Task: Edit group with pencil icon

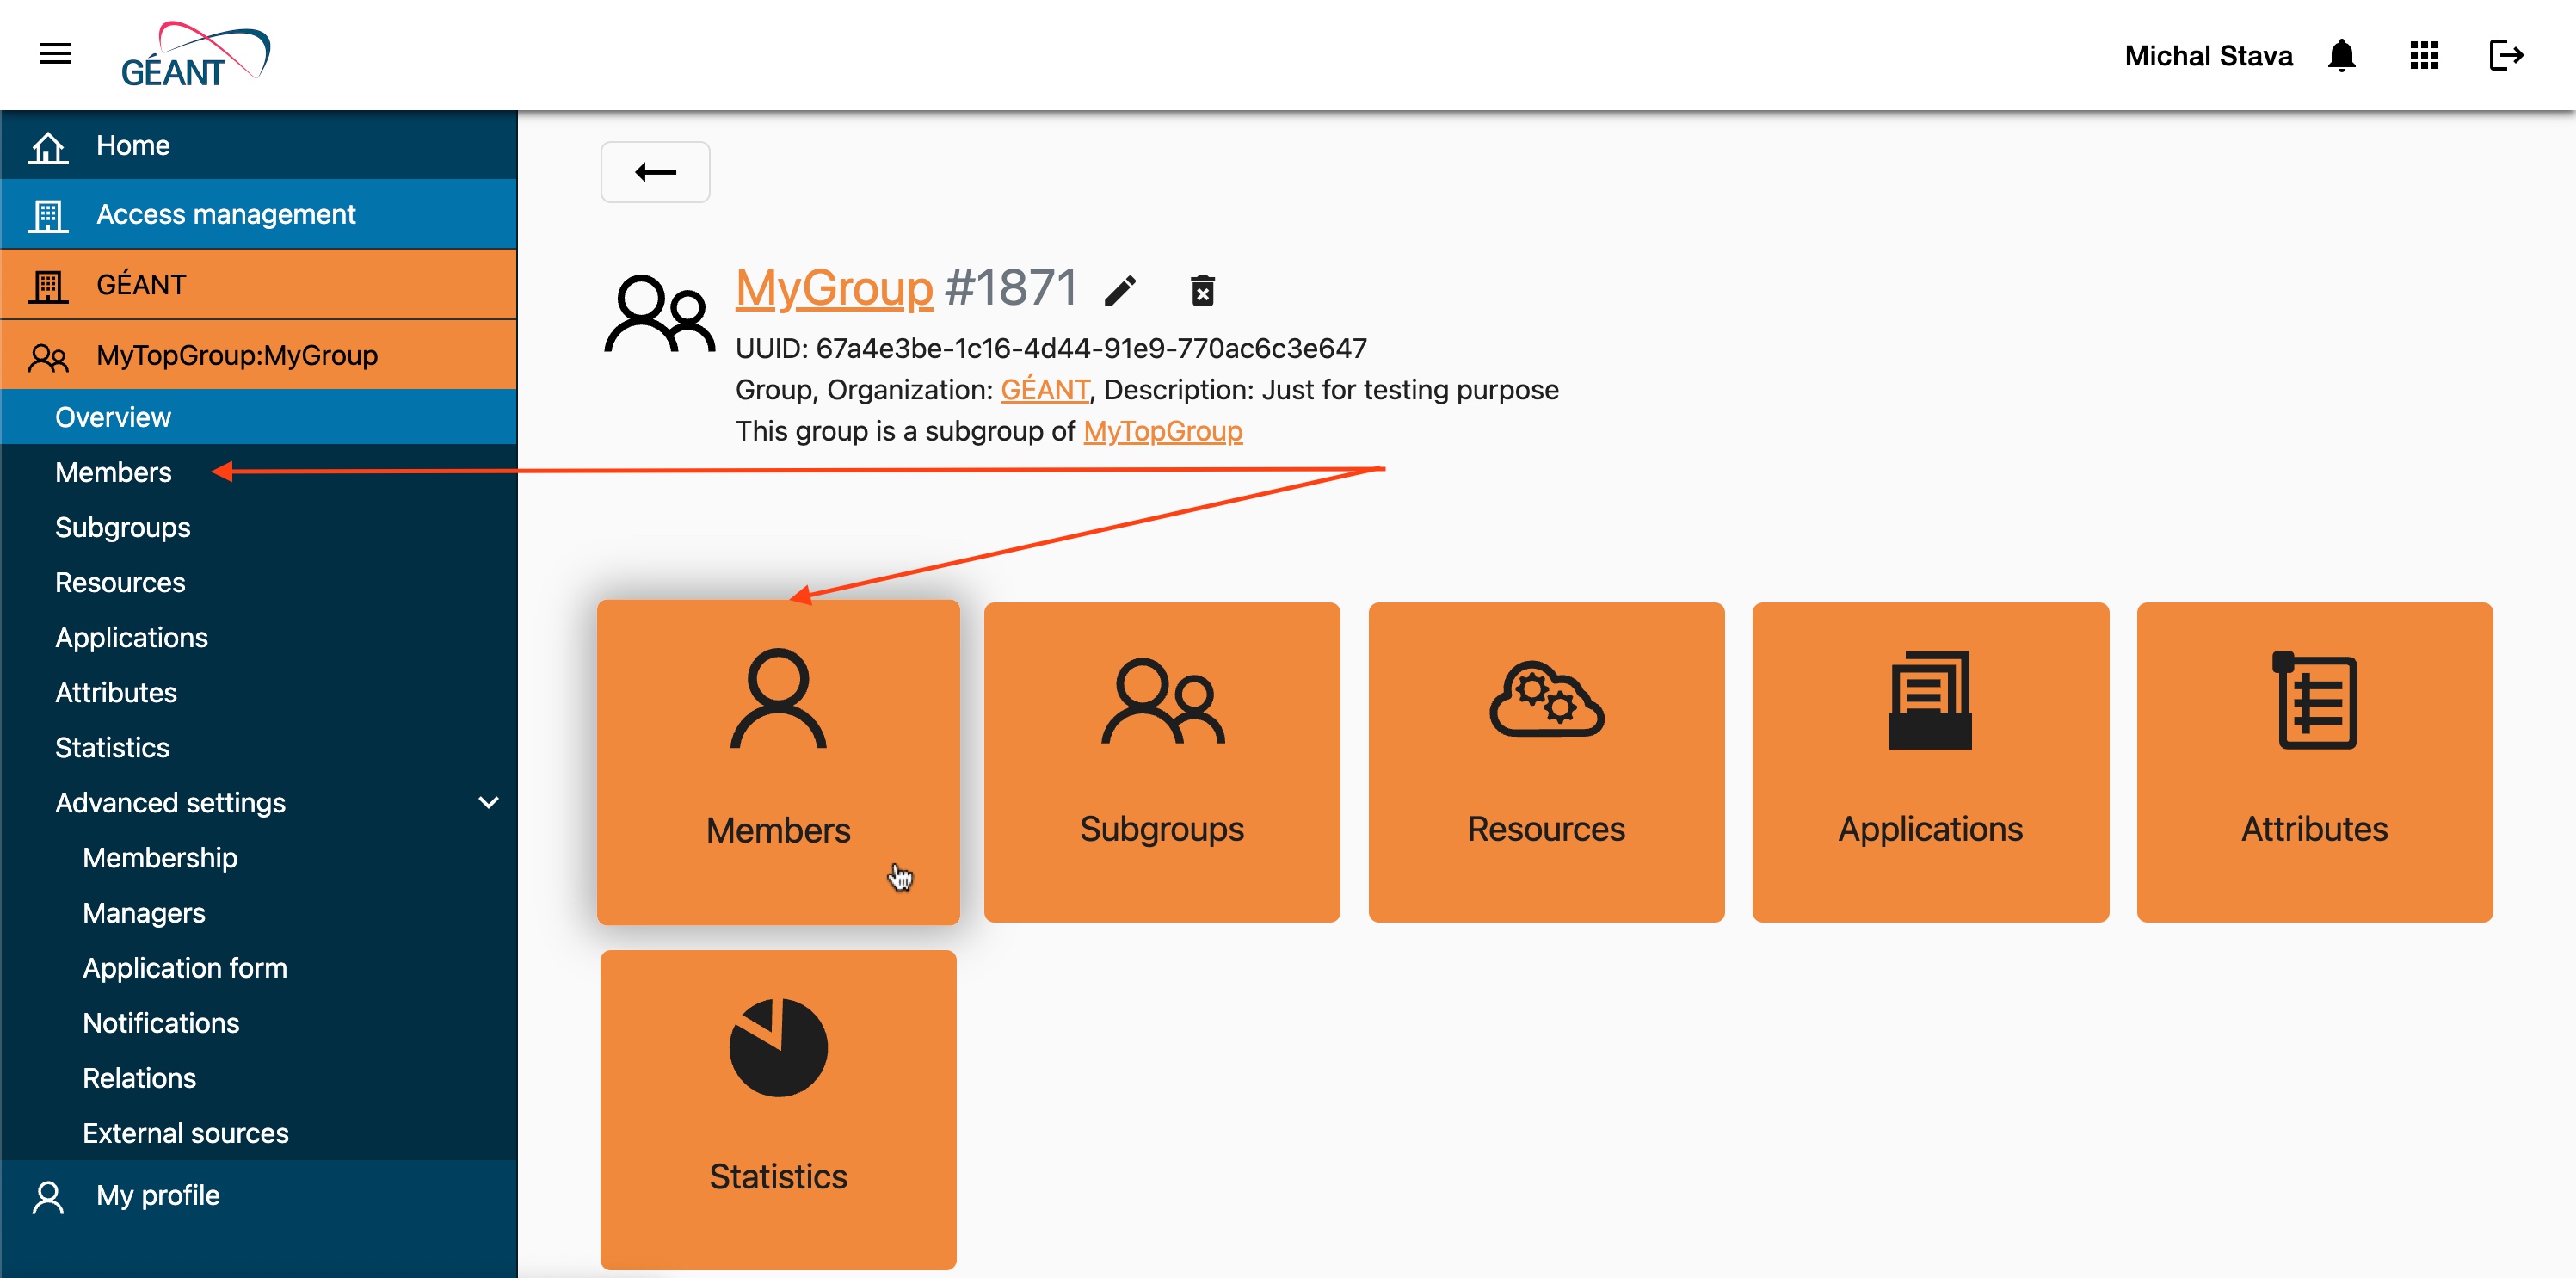Action: click(1120, 291)
